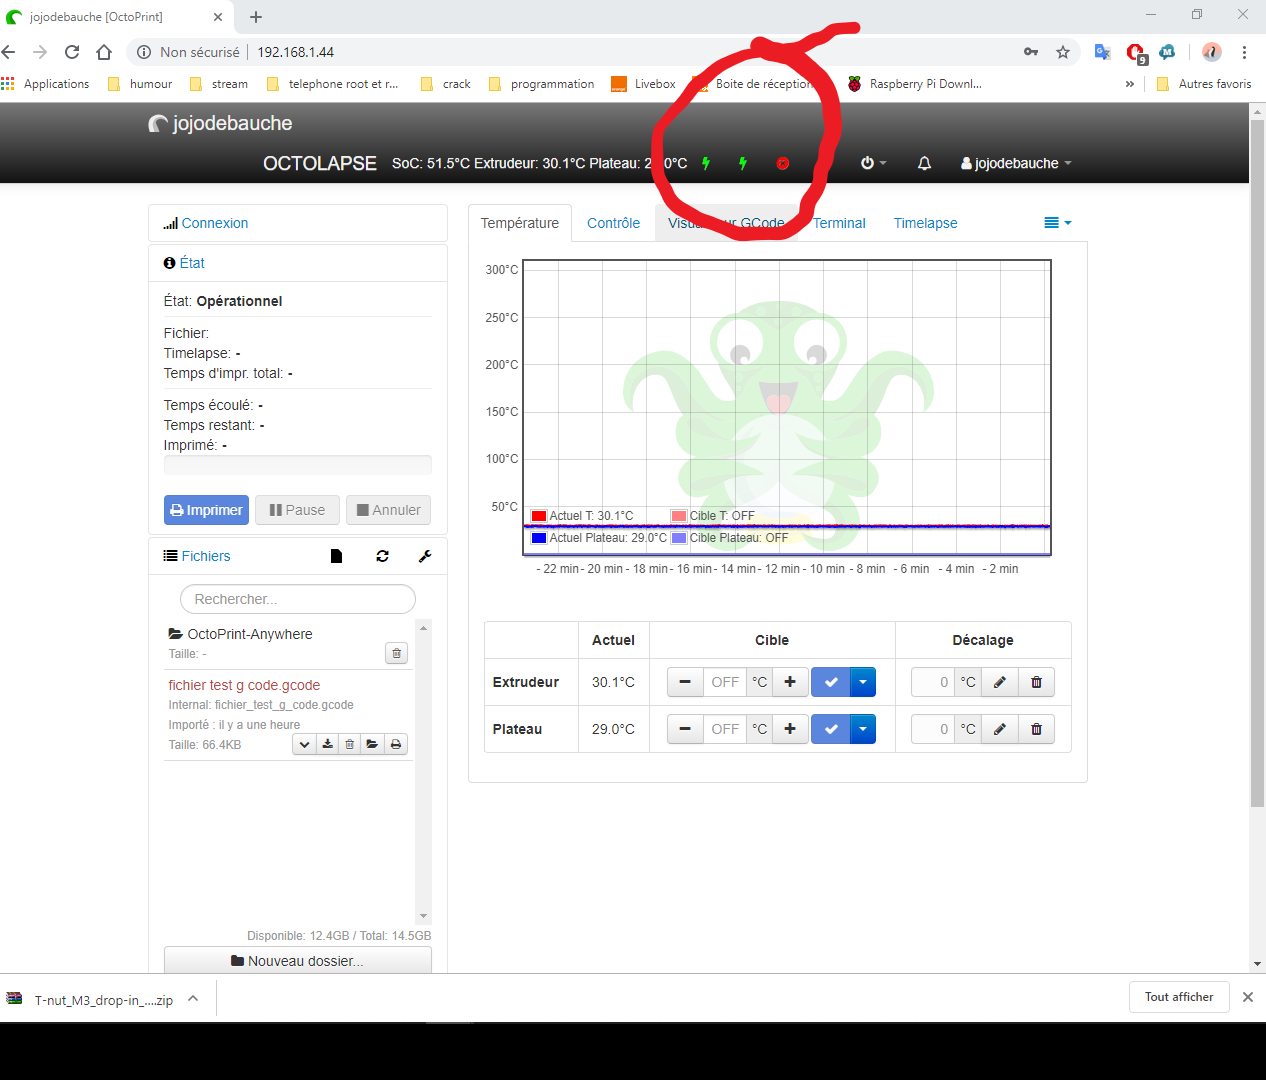The width and height of the screenshot is (1266, 1080).
Task: Click Extrudeur offset input field
Action: point(932,682)
